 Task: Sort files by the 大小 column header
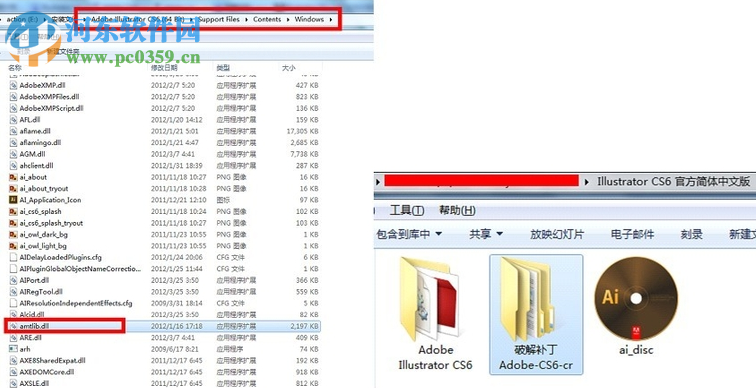[x=288, y=68]
